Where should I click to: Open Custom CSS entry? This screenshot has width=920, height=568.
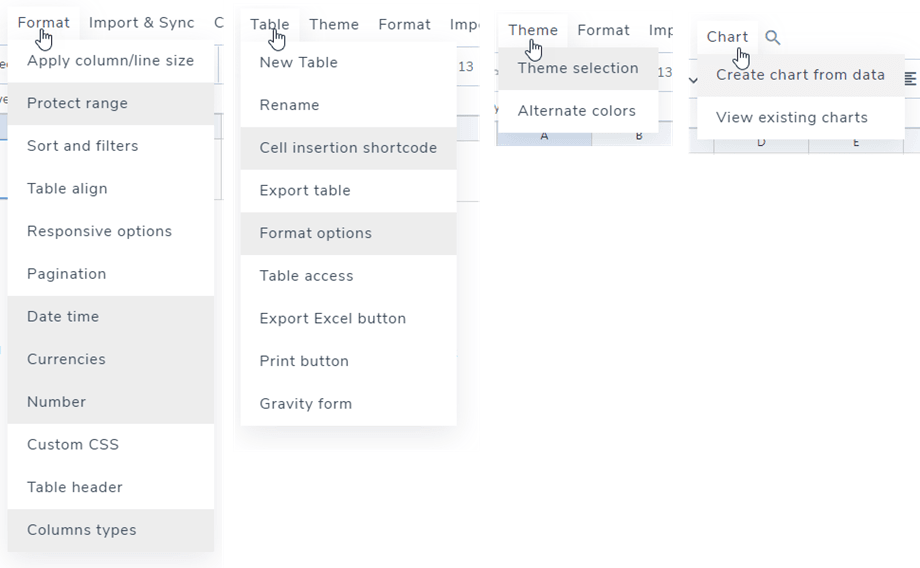[72, 444]
